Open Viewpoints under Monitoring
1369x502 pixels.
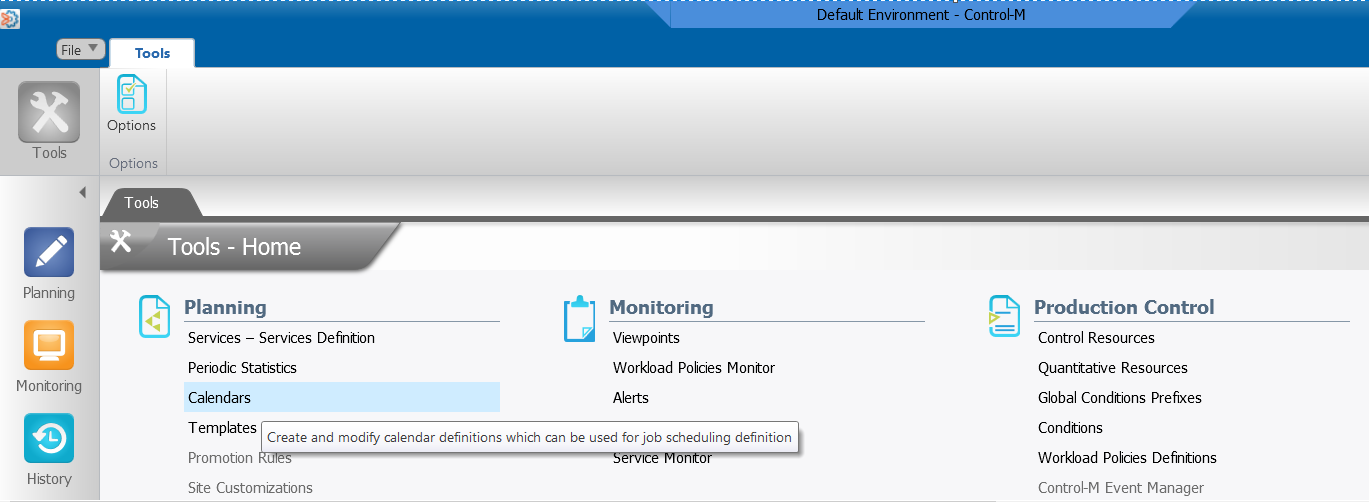[646, 338]
